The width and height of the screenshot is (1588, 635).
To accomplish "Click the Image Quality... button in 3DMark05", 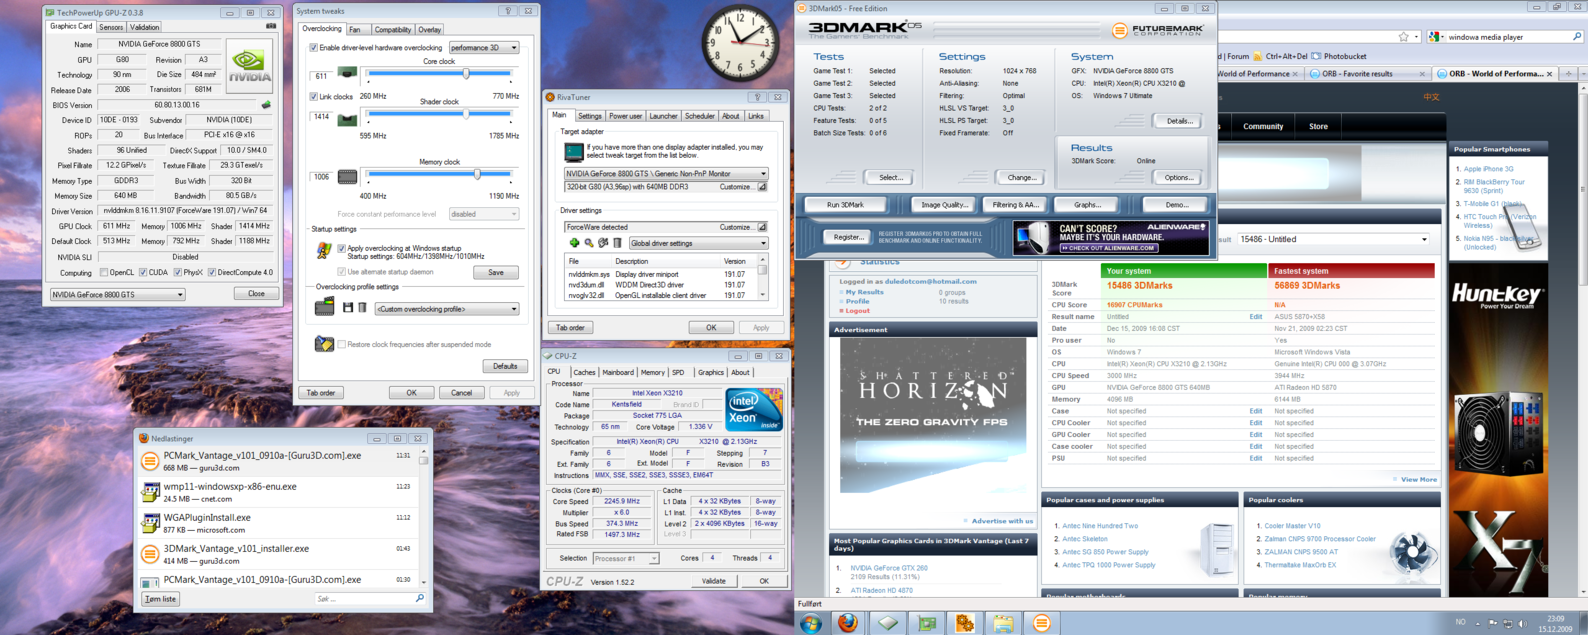I will click(x=944, y=205).
